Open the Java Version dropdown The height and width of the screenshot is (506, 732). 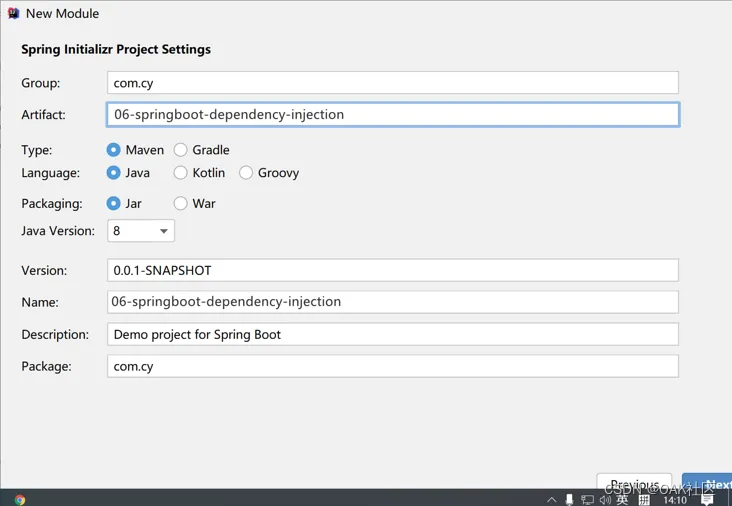point(141,231)
